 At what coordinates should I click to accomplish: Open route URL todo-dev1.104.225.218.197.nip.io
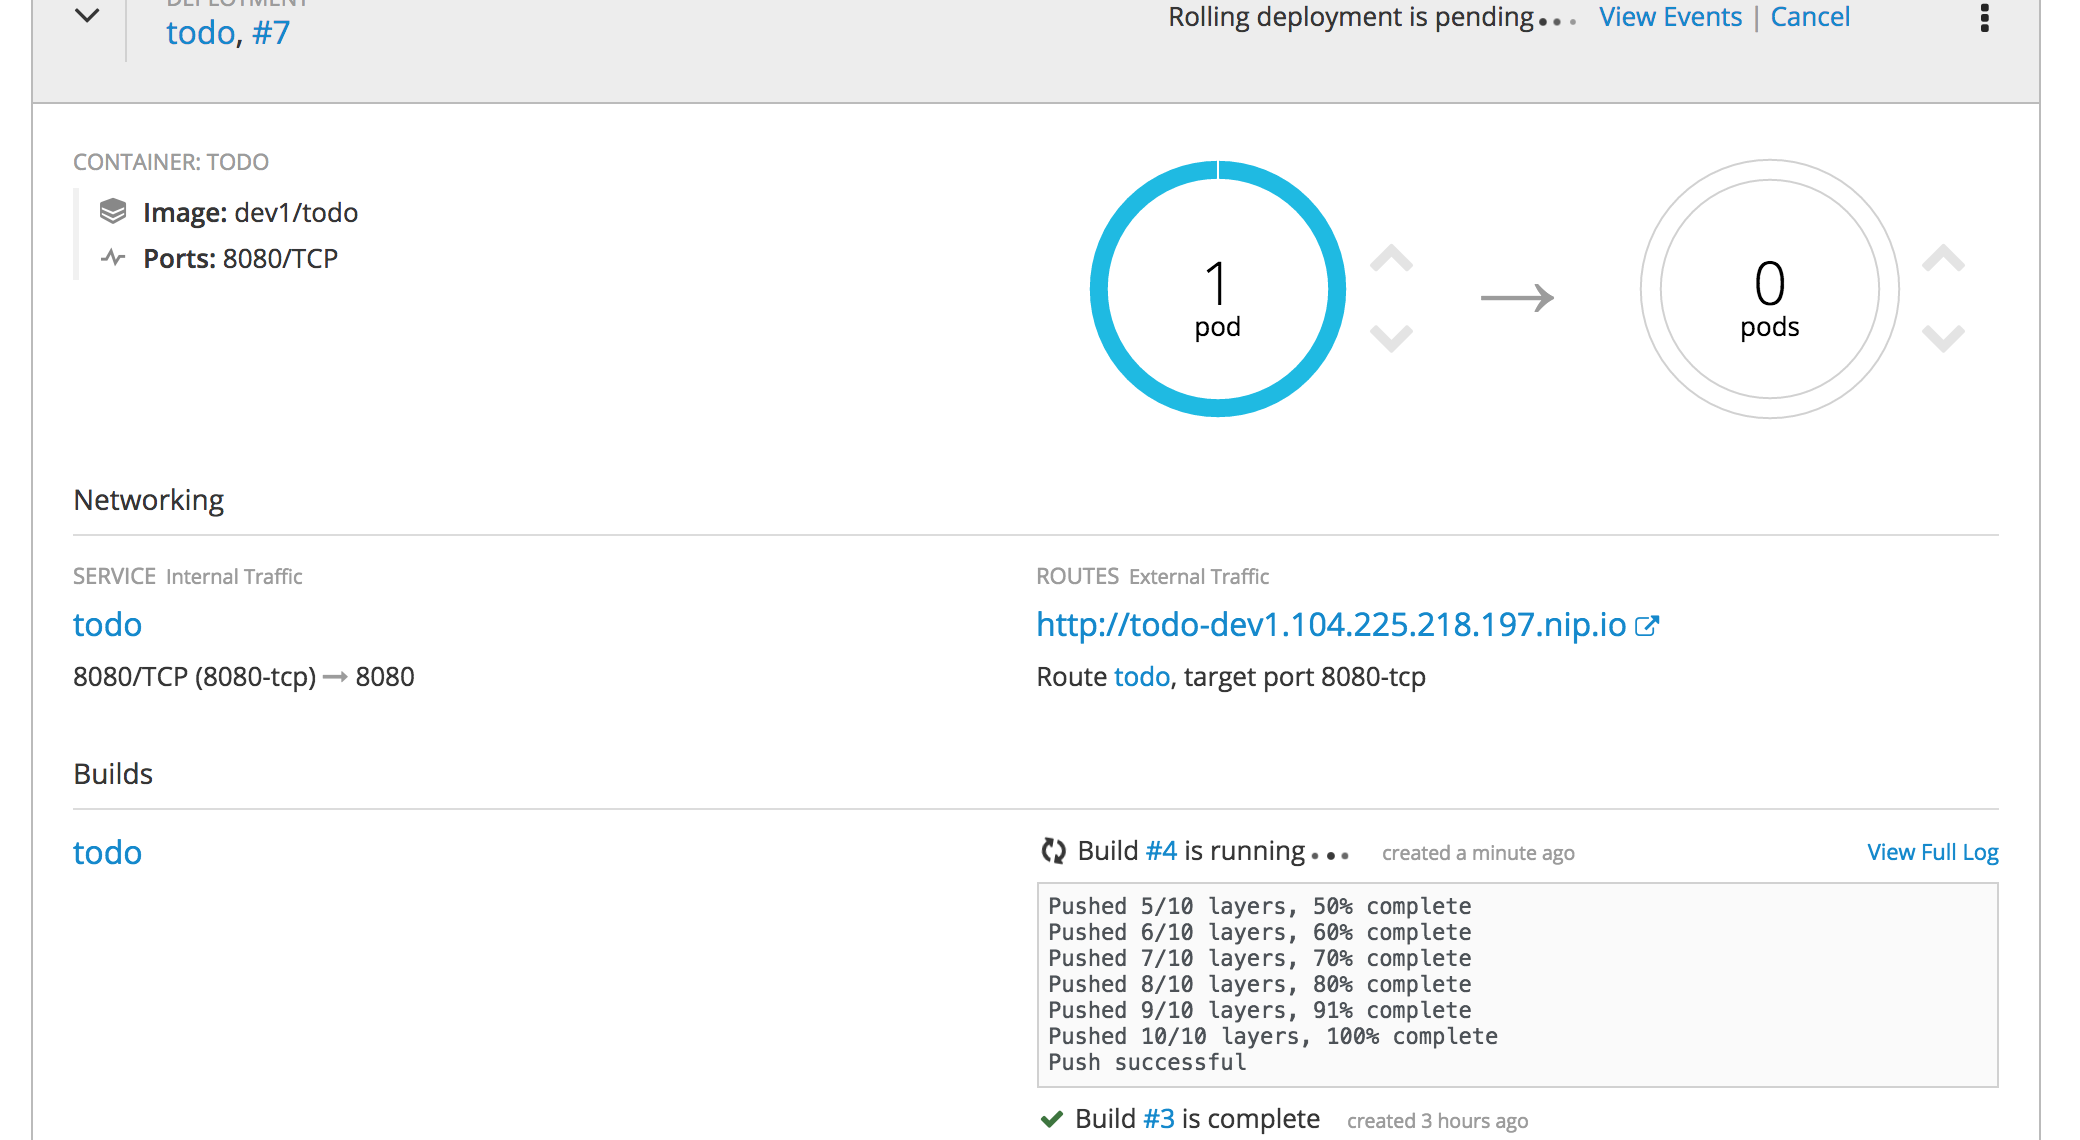click(x=1331, y=624)
